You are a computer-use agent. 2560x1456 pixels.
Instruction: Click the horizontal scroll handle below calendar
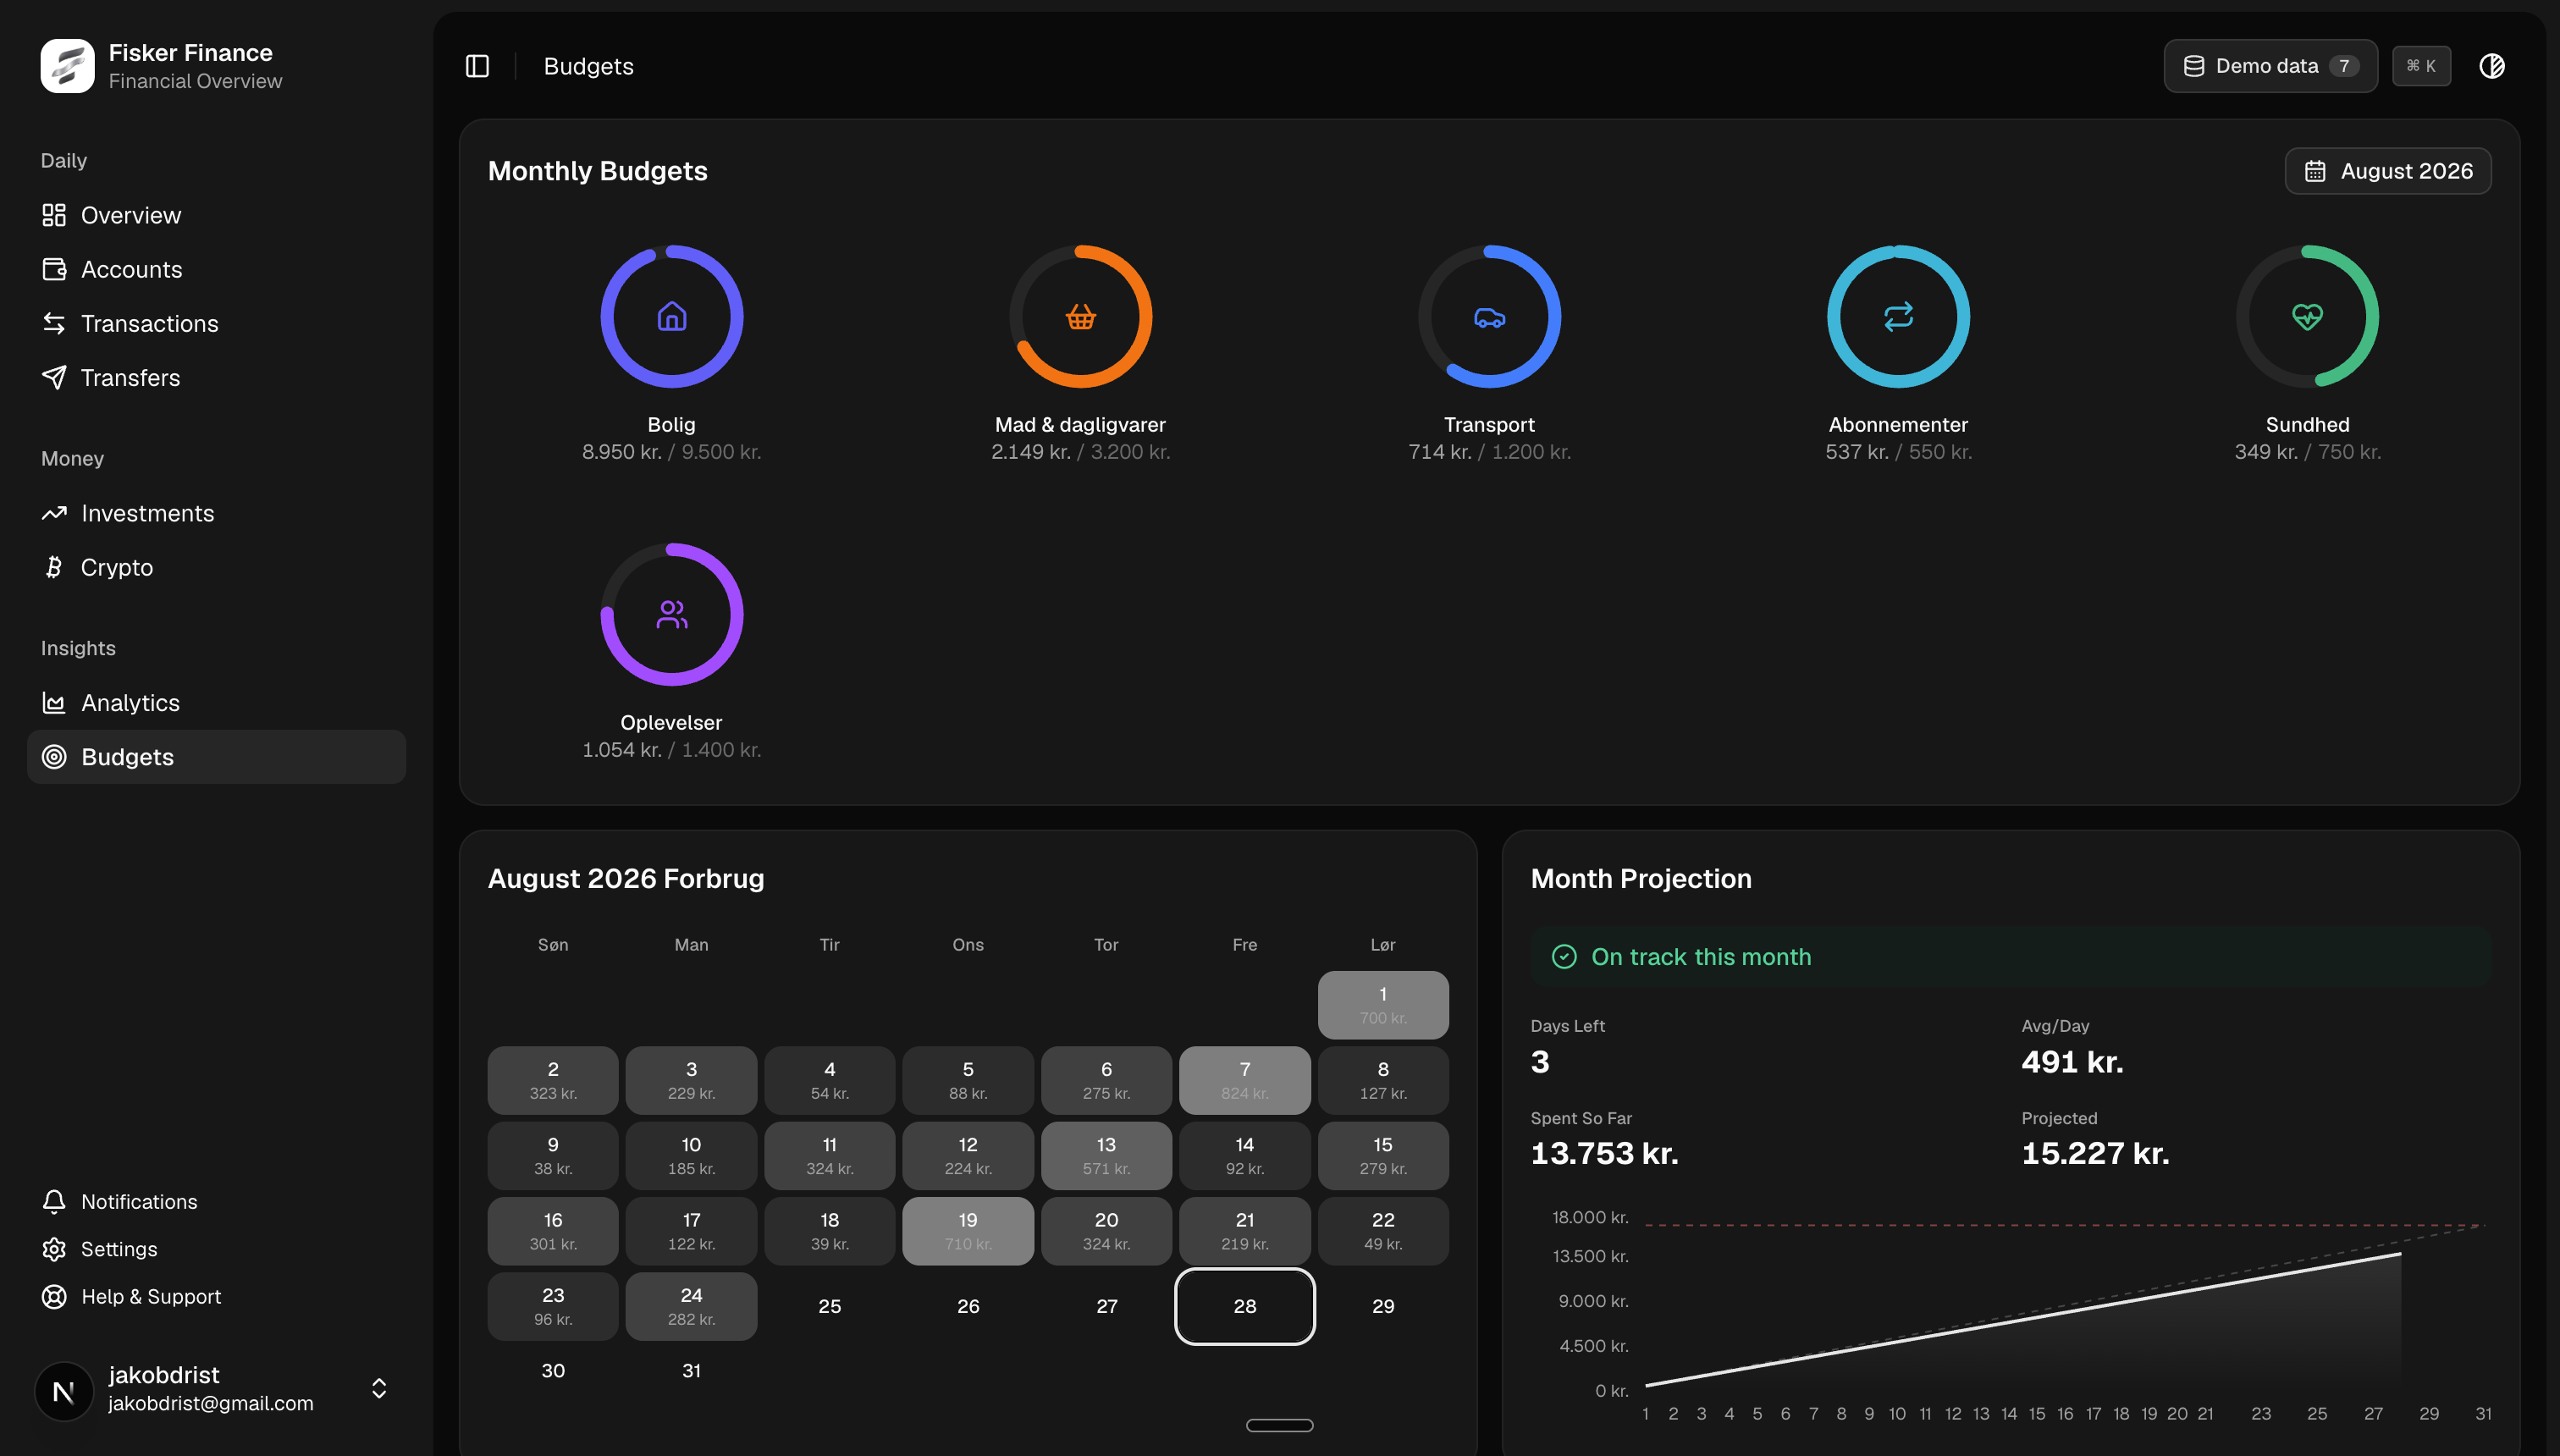pyautogui.click(x=1279, y=1425)
